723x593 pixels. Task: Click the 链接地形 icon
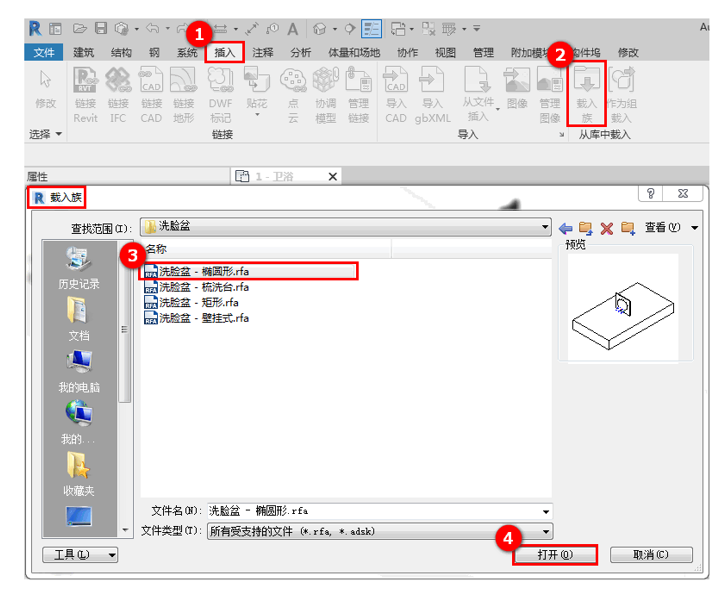tap(184, 79)
